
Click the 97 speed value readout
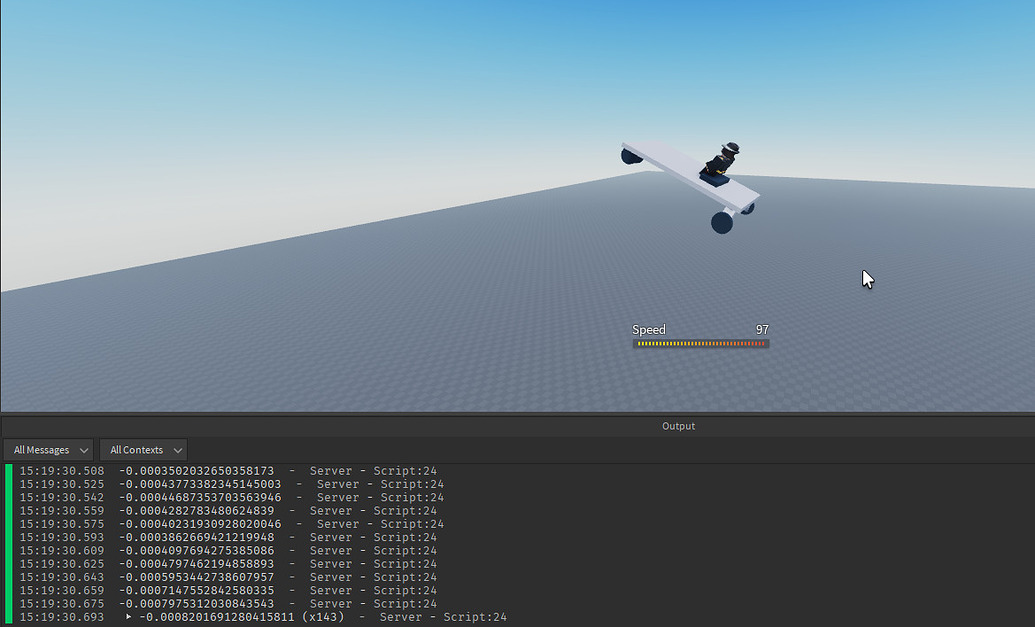[762, 329]
